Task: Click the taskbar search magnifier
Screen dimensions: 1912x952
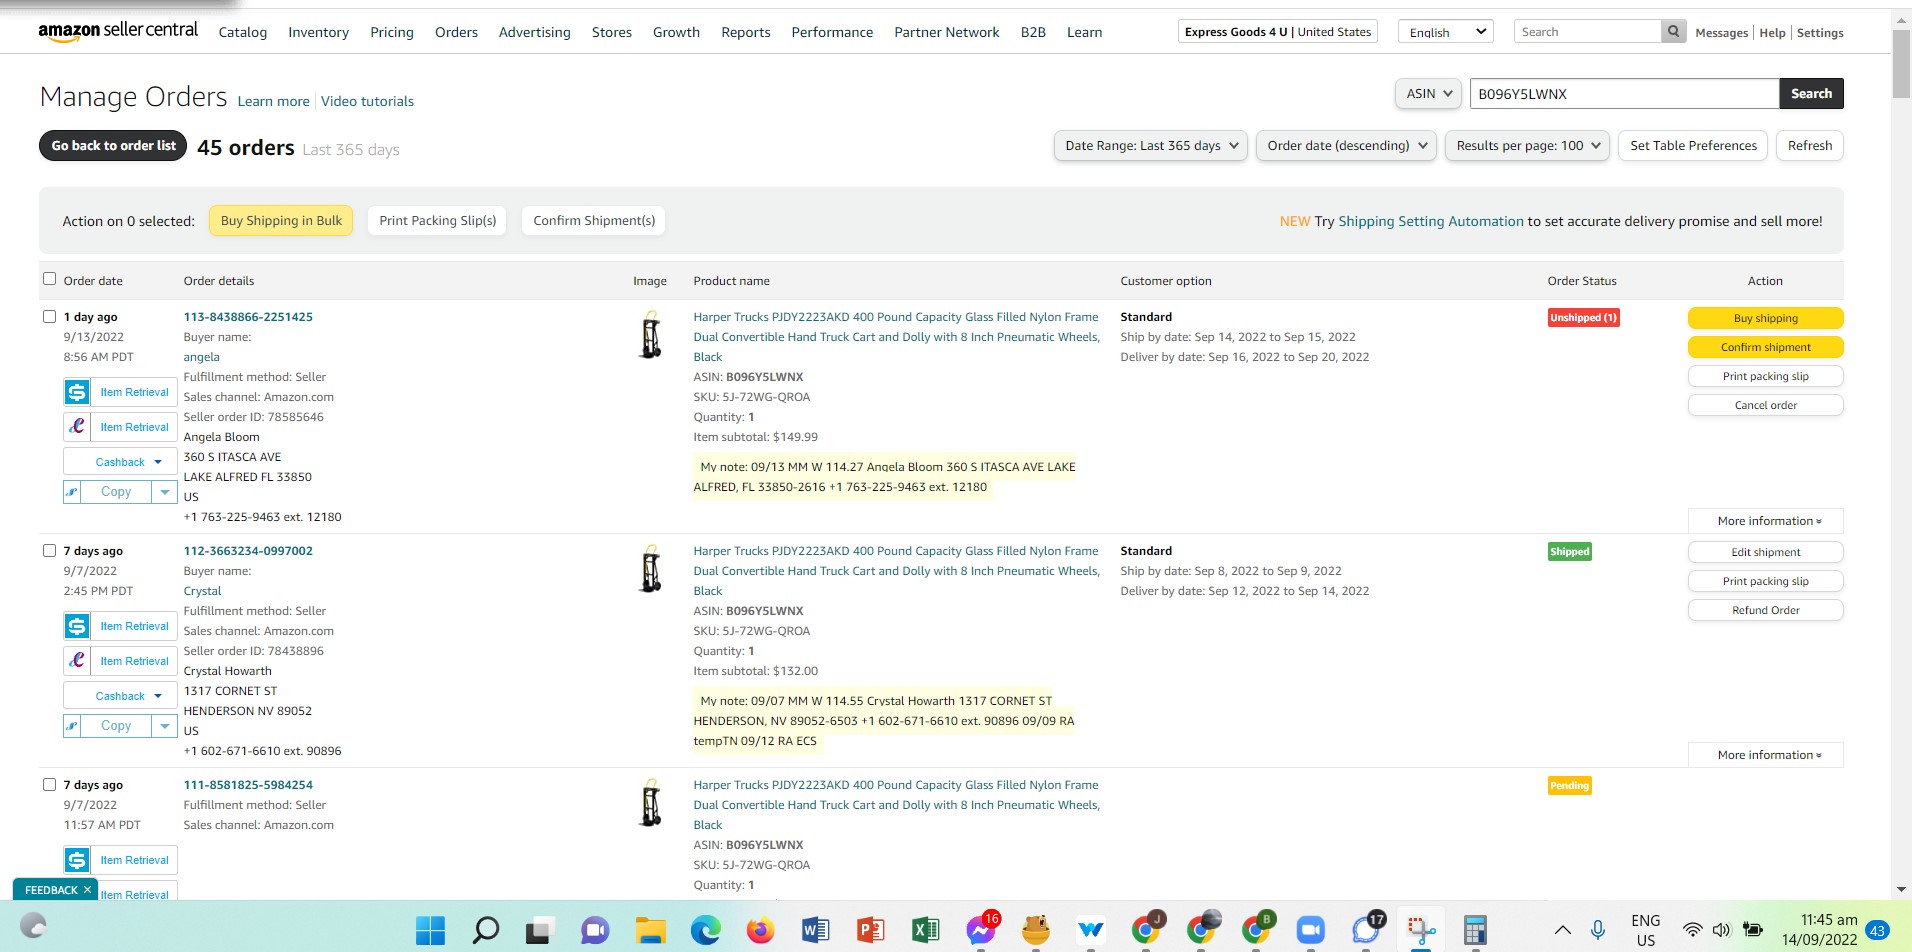Action: [x=486, y=931]
